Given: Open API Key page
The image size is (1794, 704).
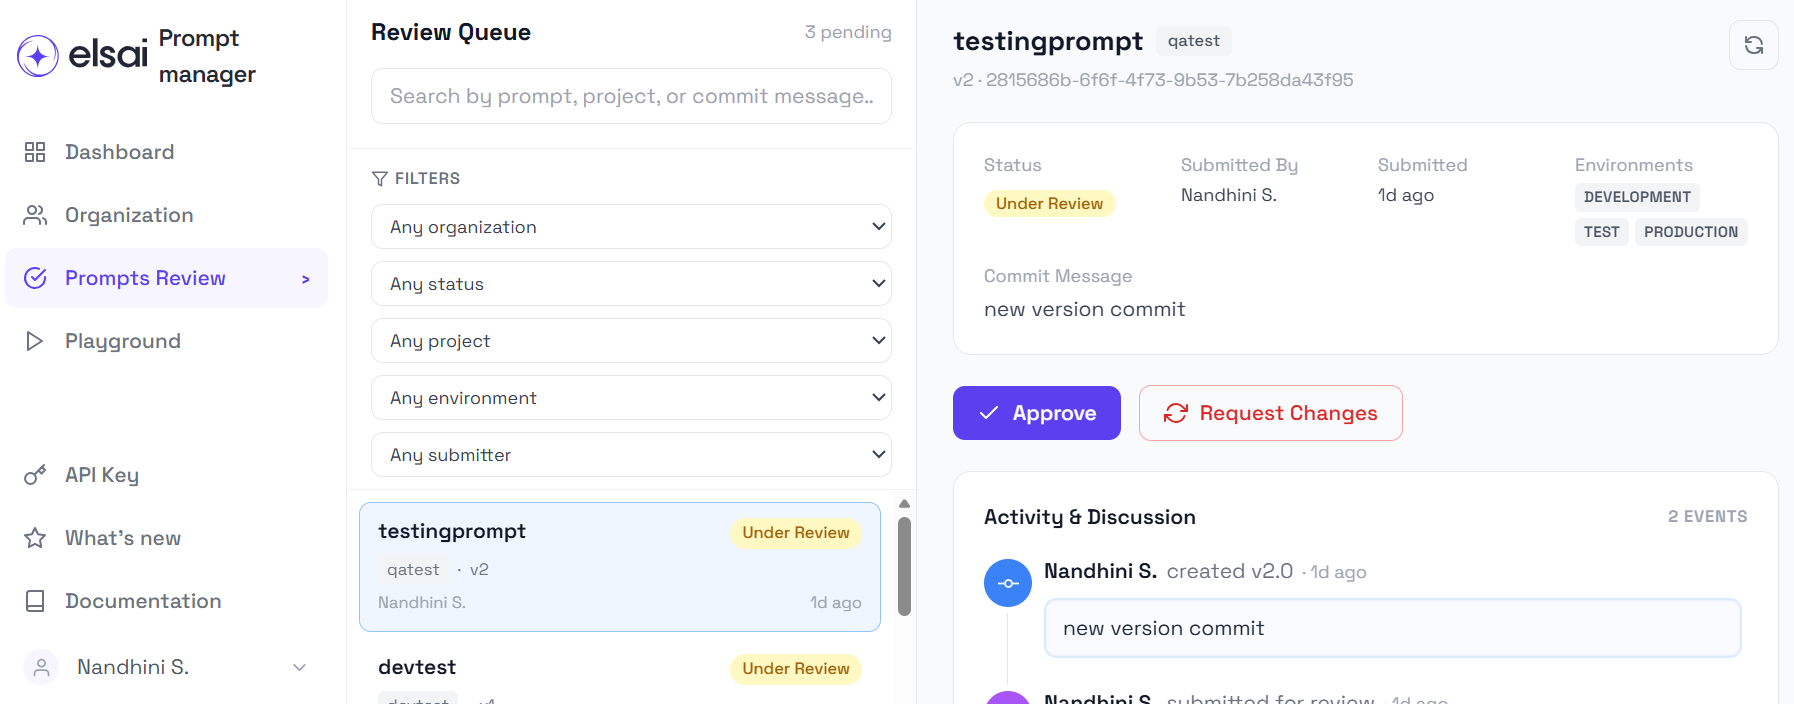Looking at the screenshot, I should [x=166, y=475].
